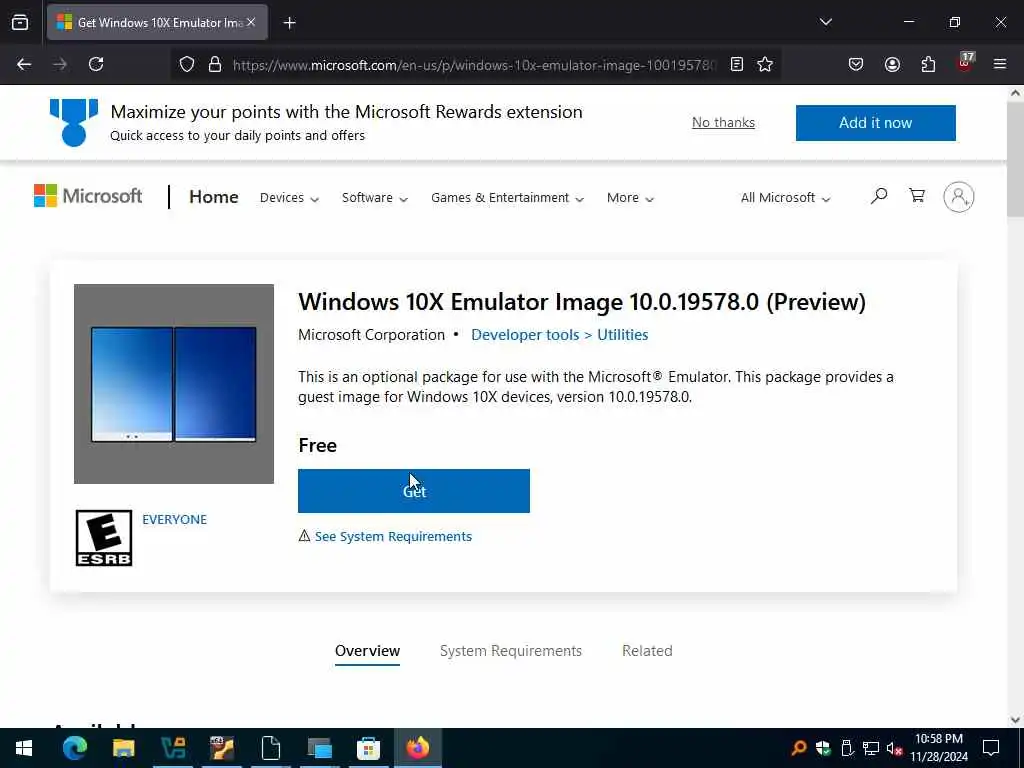List all tabs with the chevron

click(825, 22)
